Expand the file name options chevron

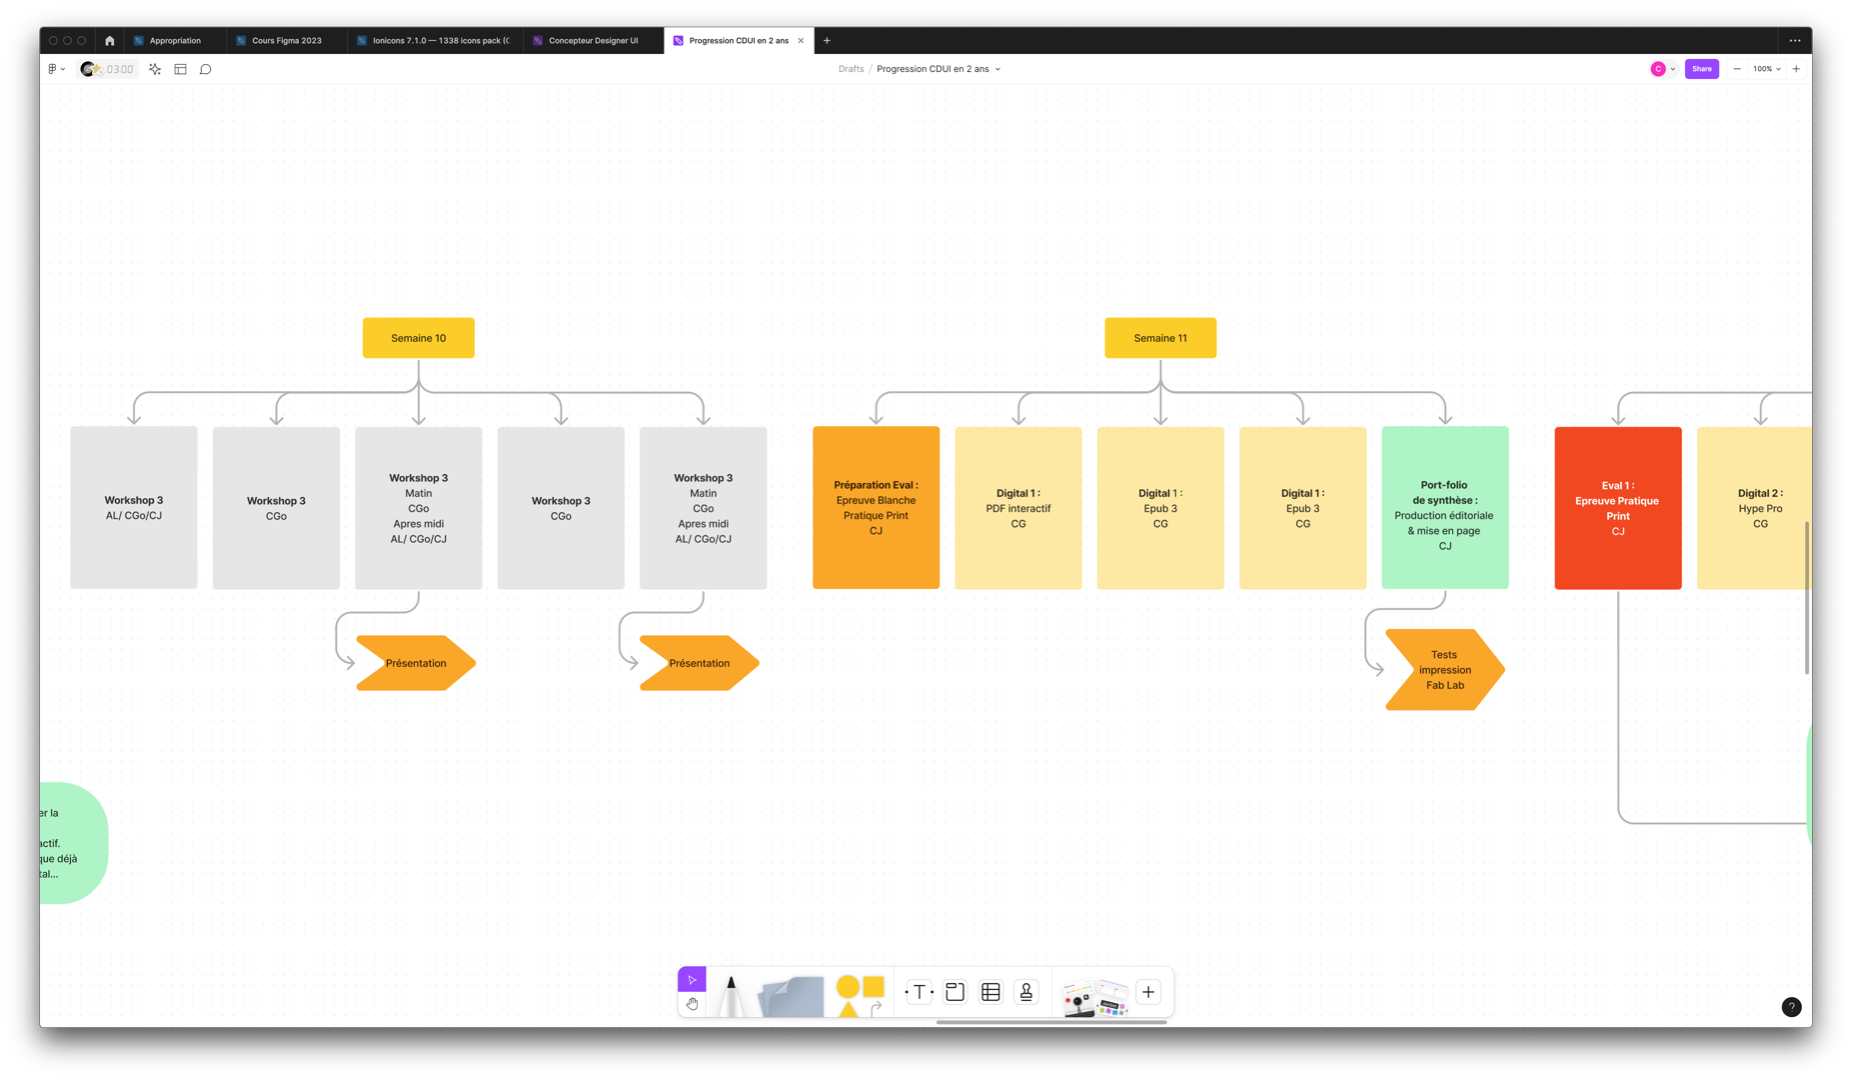[998, 69]
